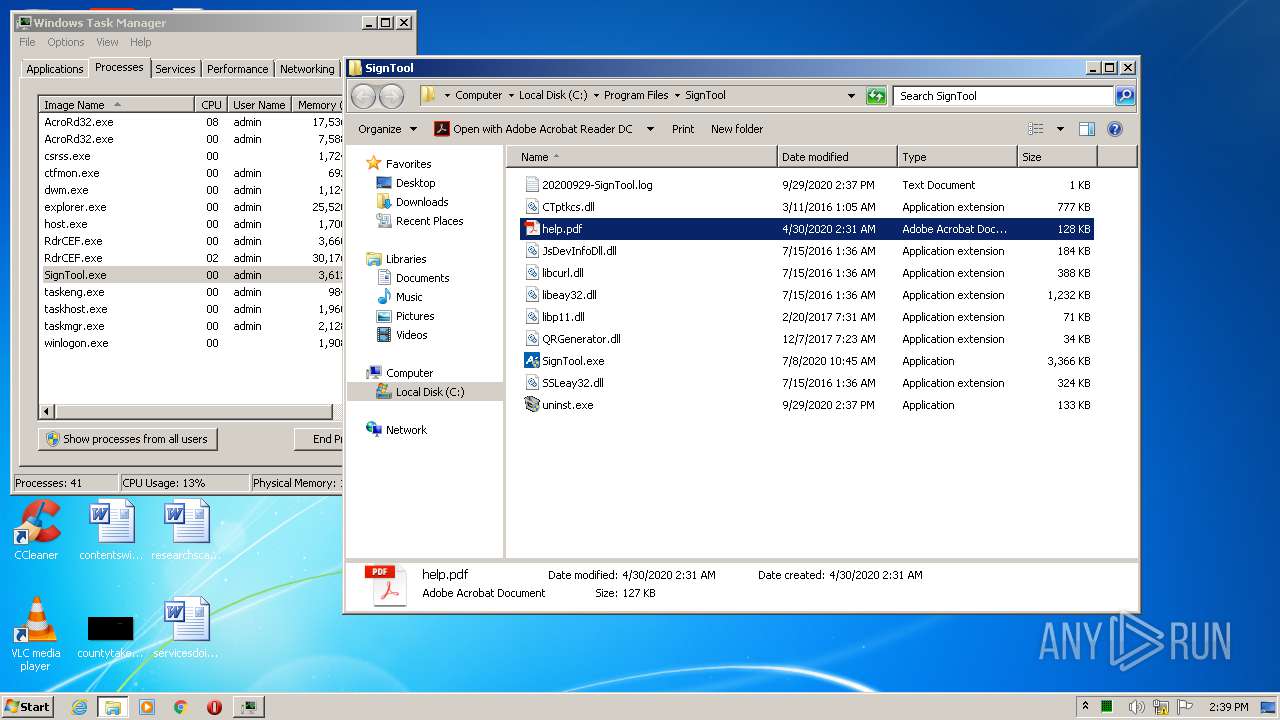Open dropdown arrow beside Open with Adobe

pos(650,129)
